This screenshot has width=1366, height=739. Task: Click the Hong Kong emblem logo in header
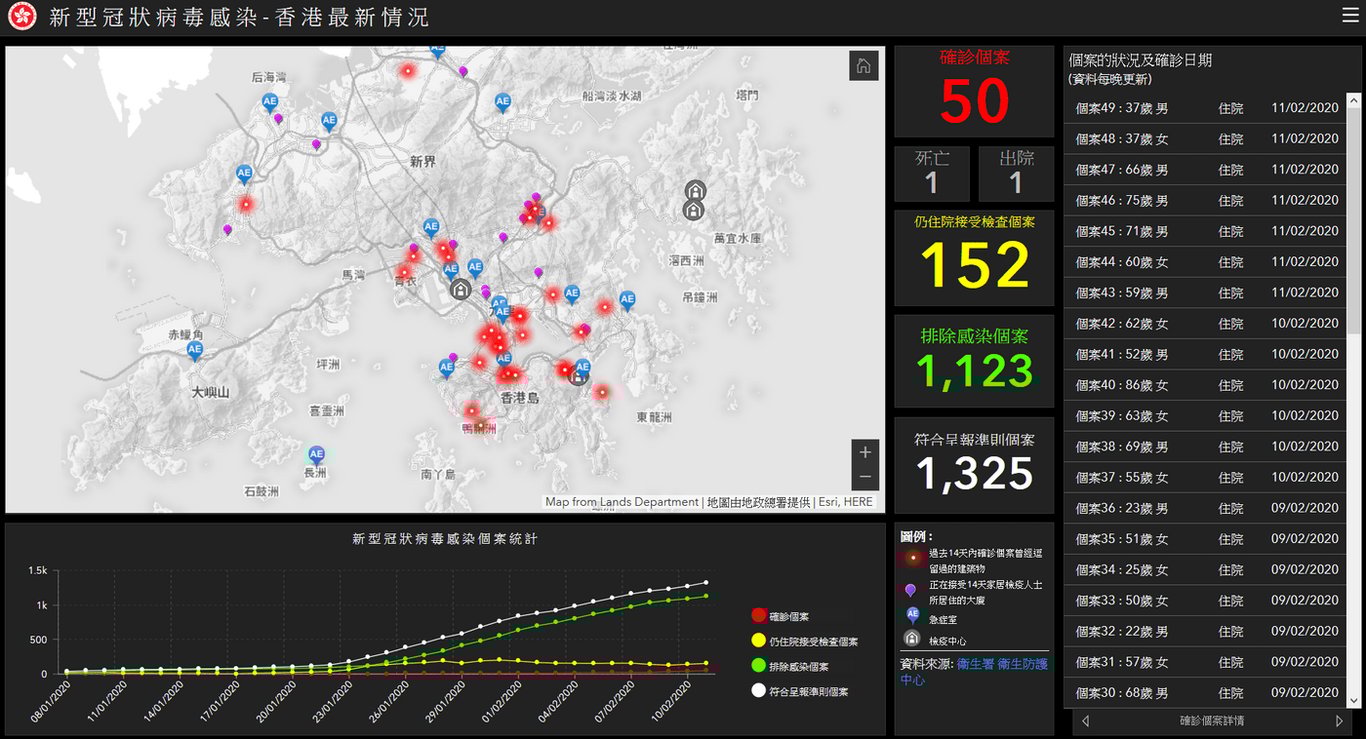point(21,16)
